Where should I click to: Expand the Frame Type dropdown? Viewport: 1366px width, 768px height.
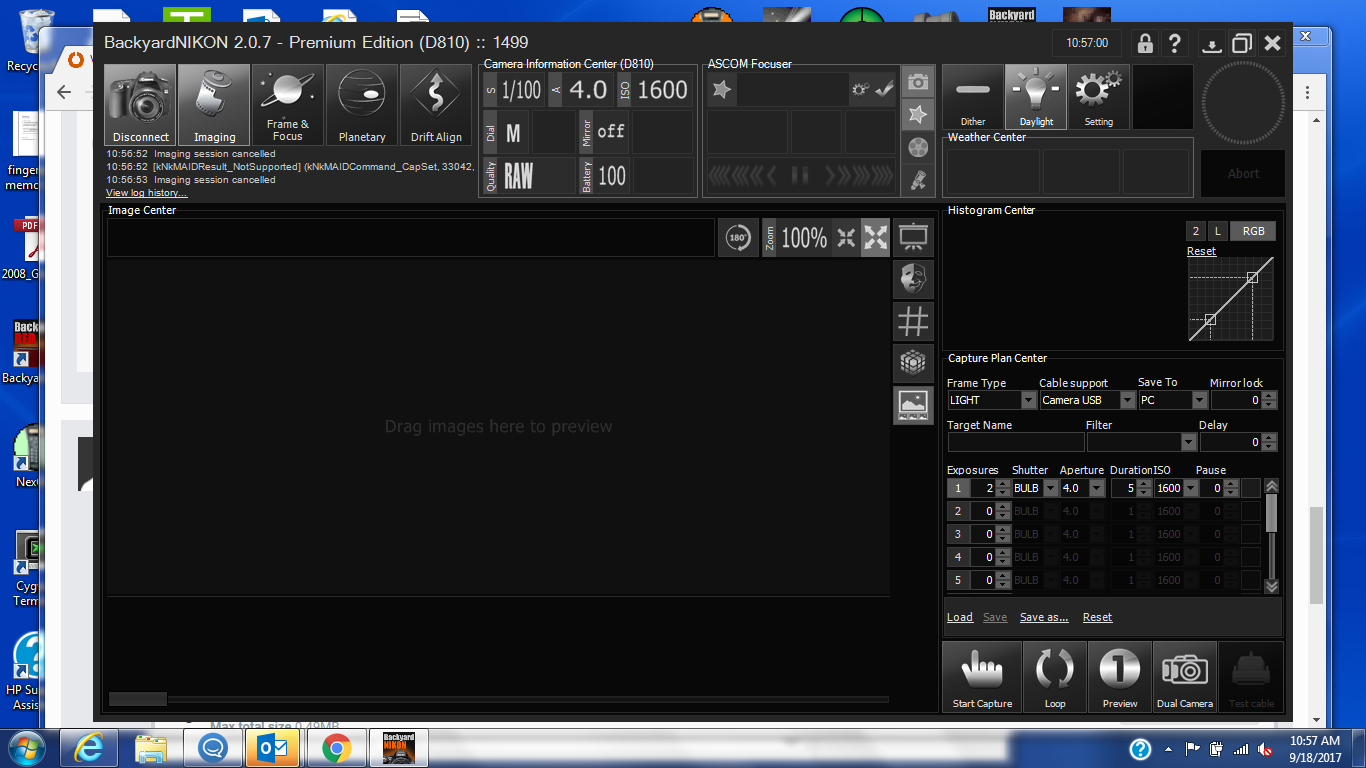(x=1028, y=401)
